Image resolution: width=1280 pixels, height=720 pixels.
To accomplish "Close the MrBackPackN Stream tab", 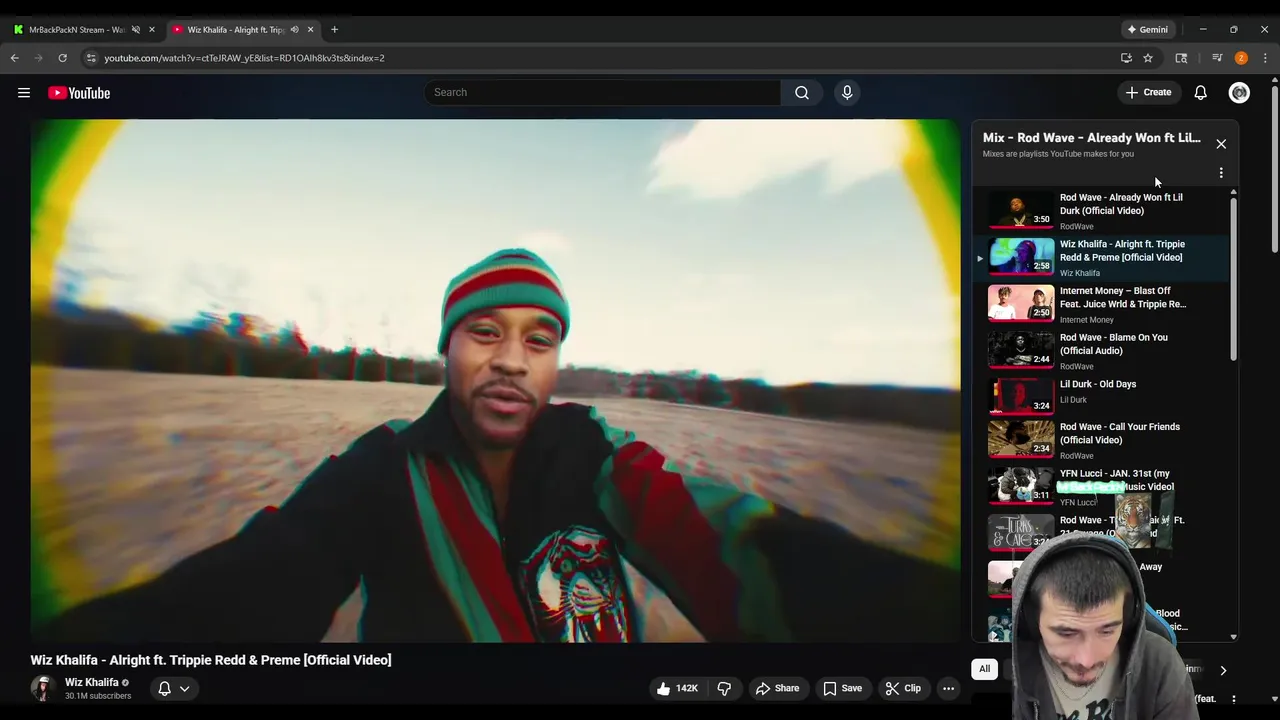I will click(152, 29).
